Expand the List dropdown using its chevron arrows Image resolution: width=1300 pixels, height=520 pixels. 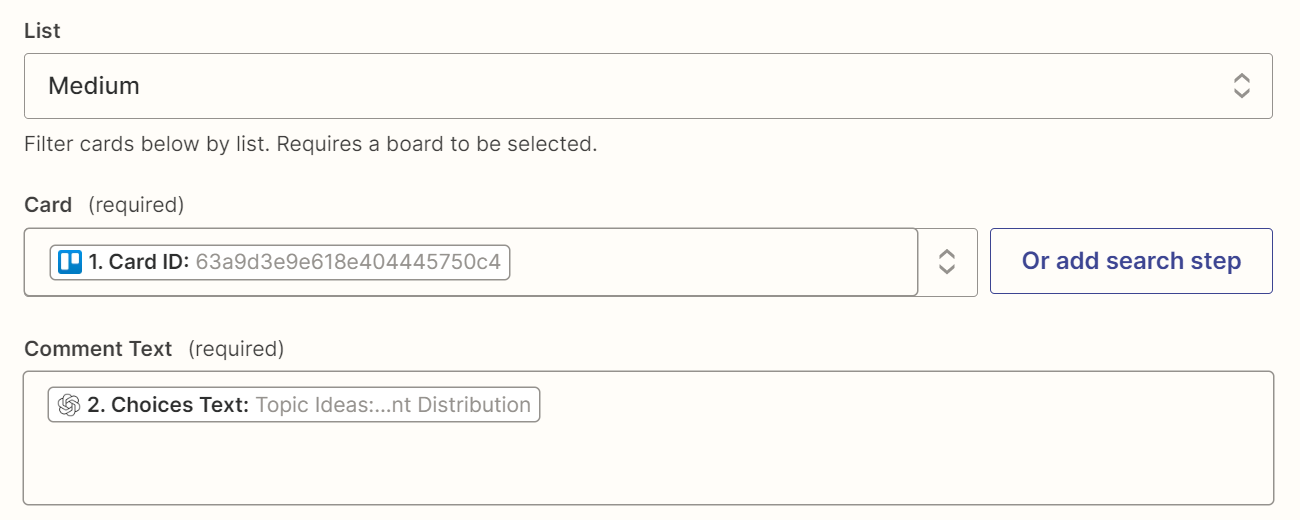pyautogui.click(x=1241, y=86)
